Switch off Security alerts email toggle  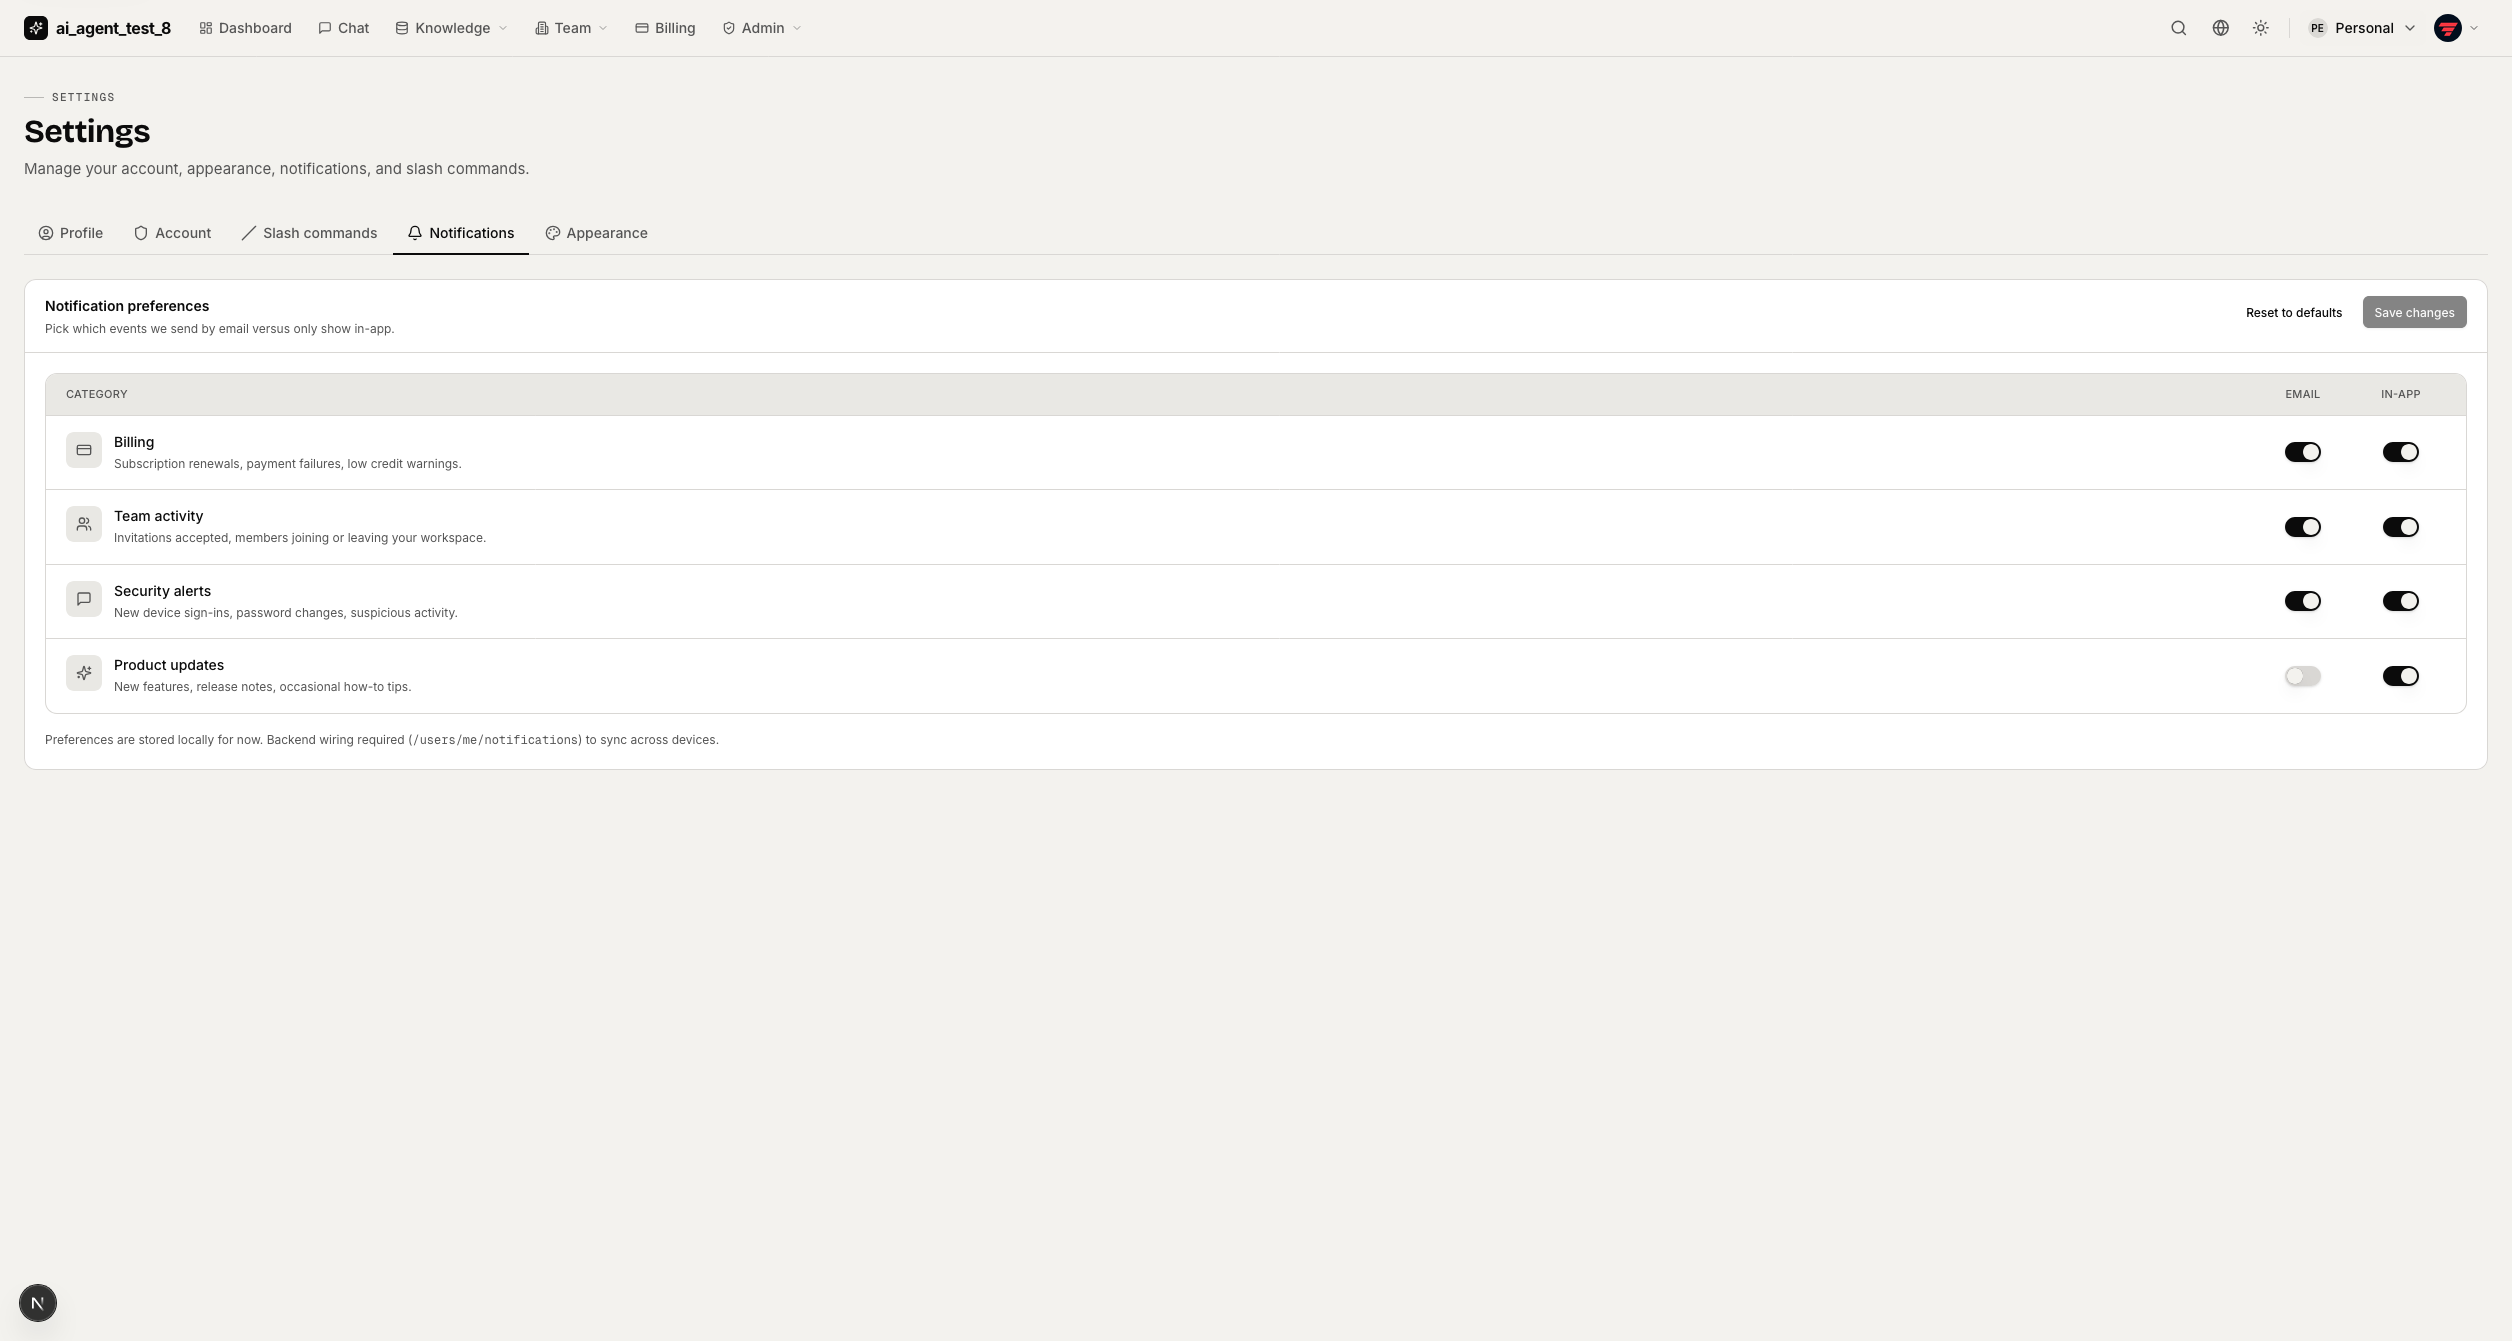tap(2302, 601)
